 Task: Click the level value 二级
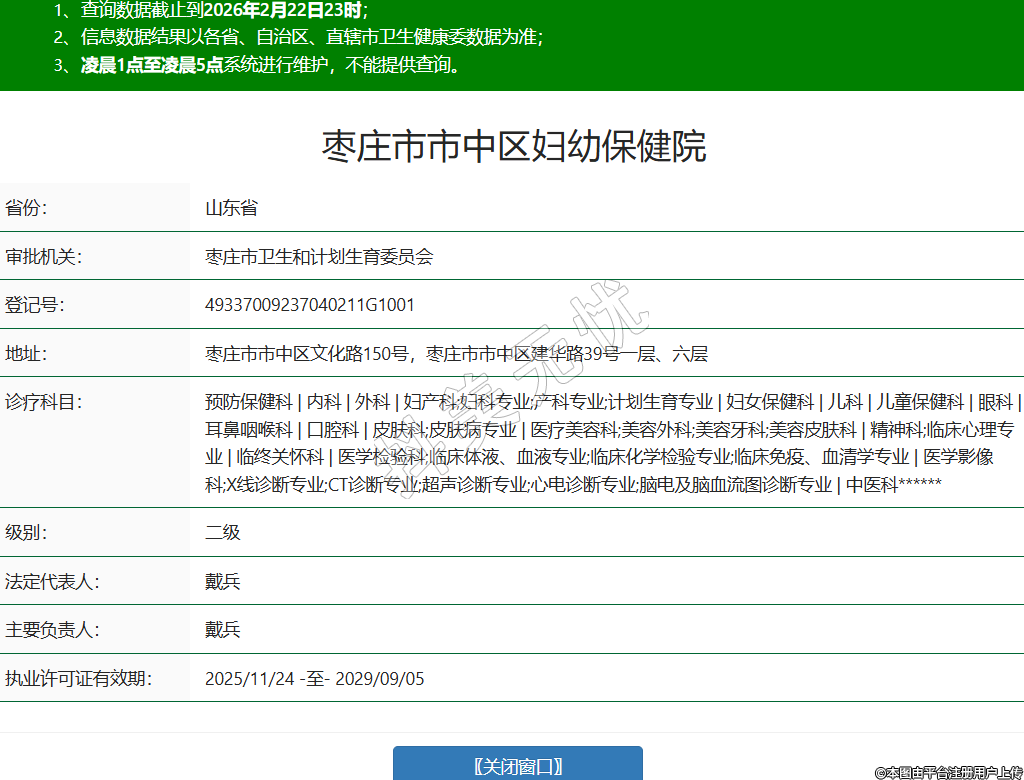[222, 533]
